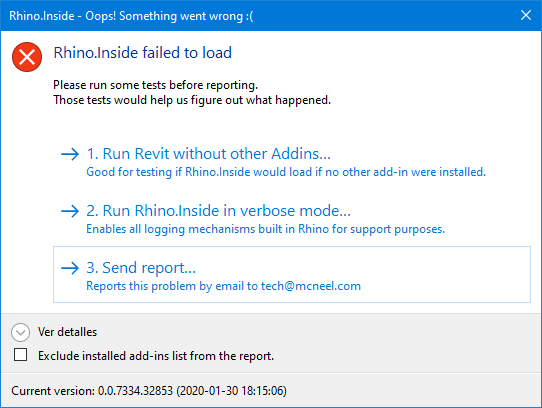Click the arrow beside Run Revit without Addins
This screenshot has height=408, width=542.
[70, 154]
